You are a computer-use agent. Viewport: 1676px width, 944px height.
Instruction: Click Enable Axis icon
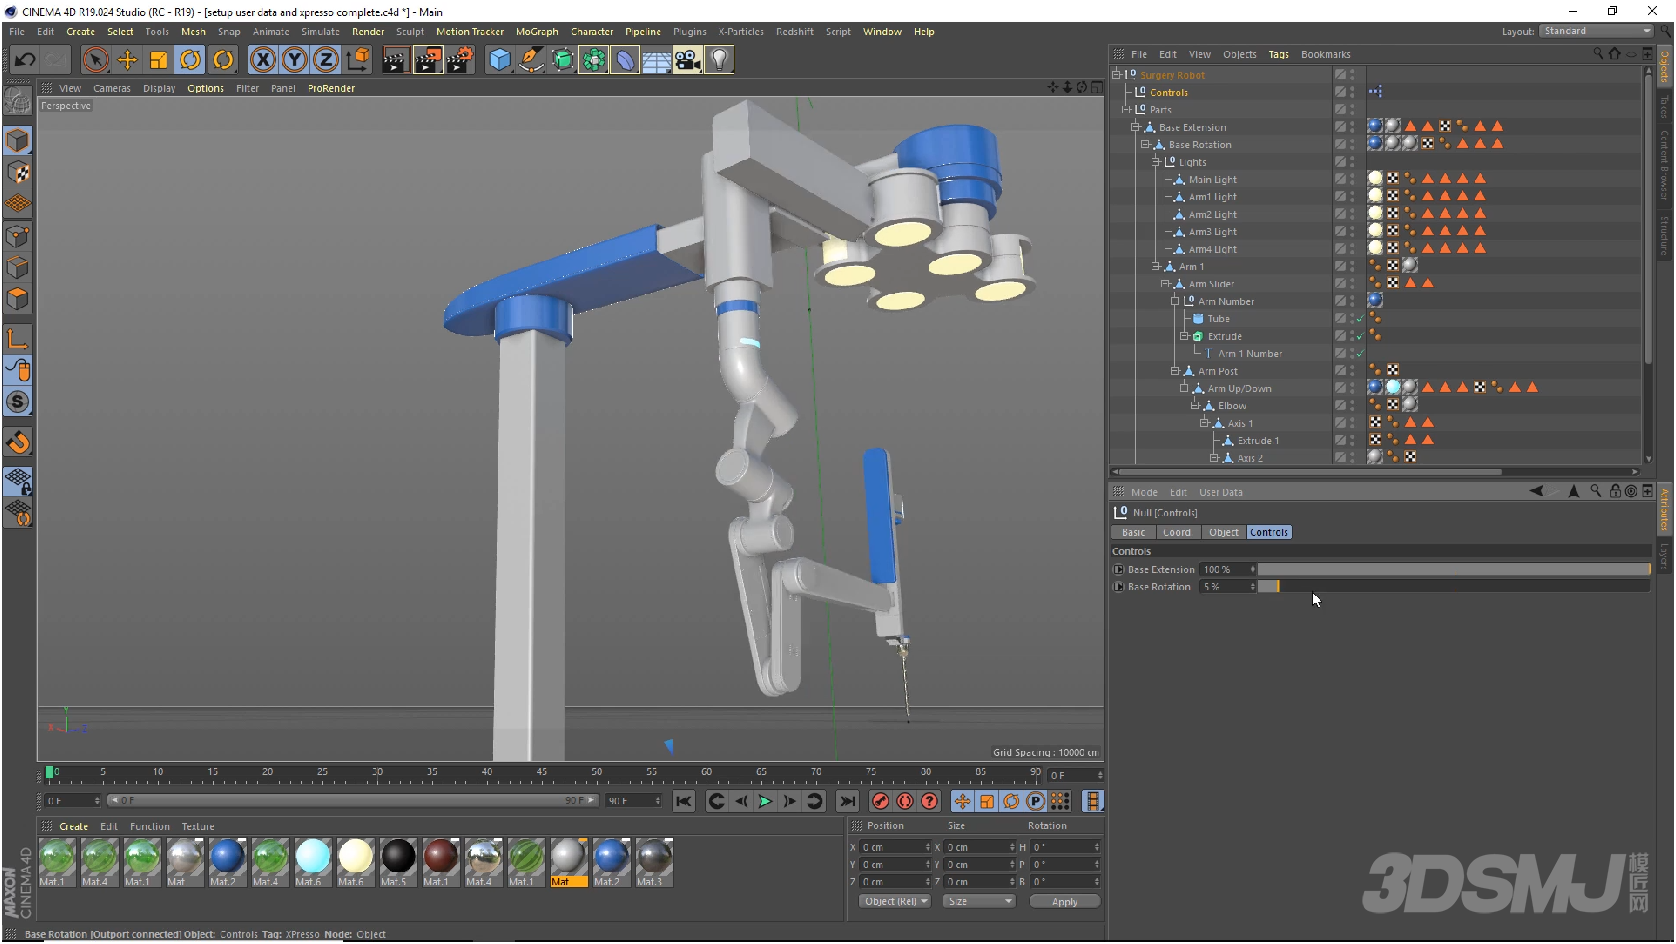(18, 339)
